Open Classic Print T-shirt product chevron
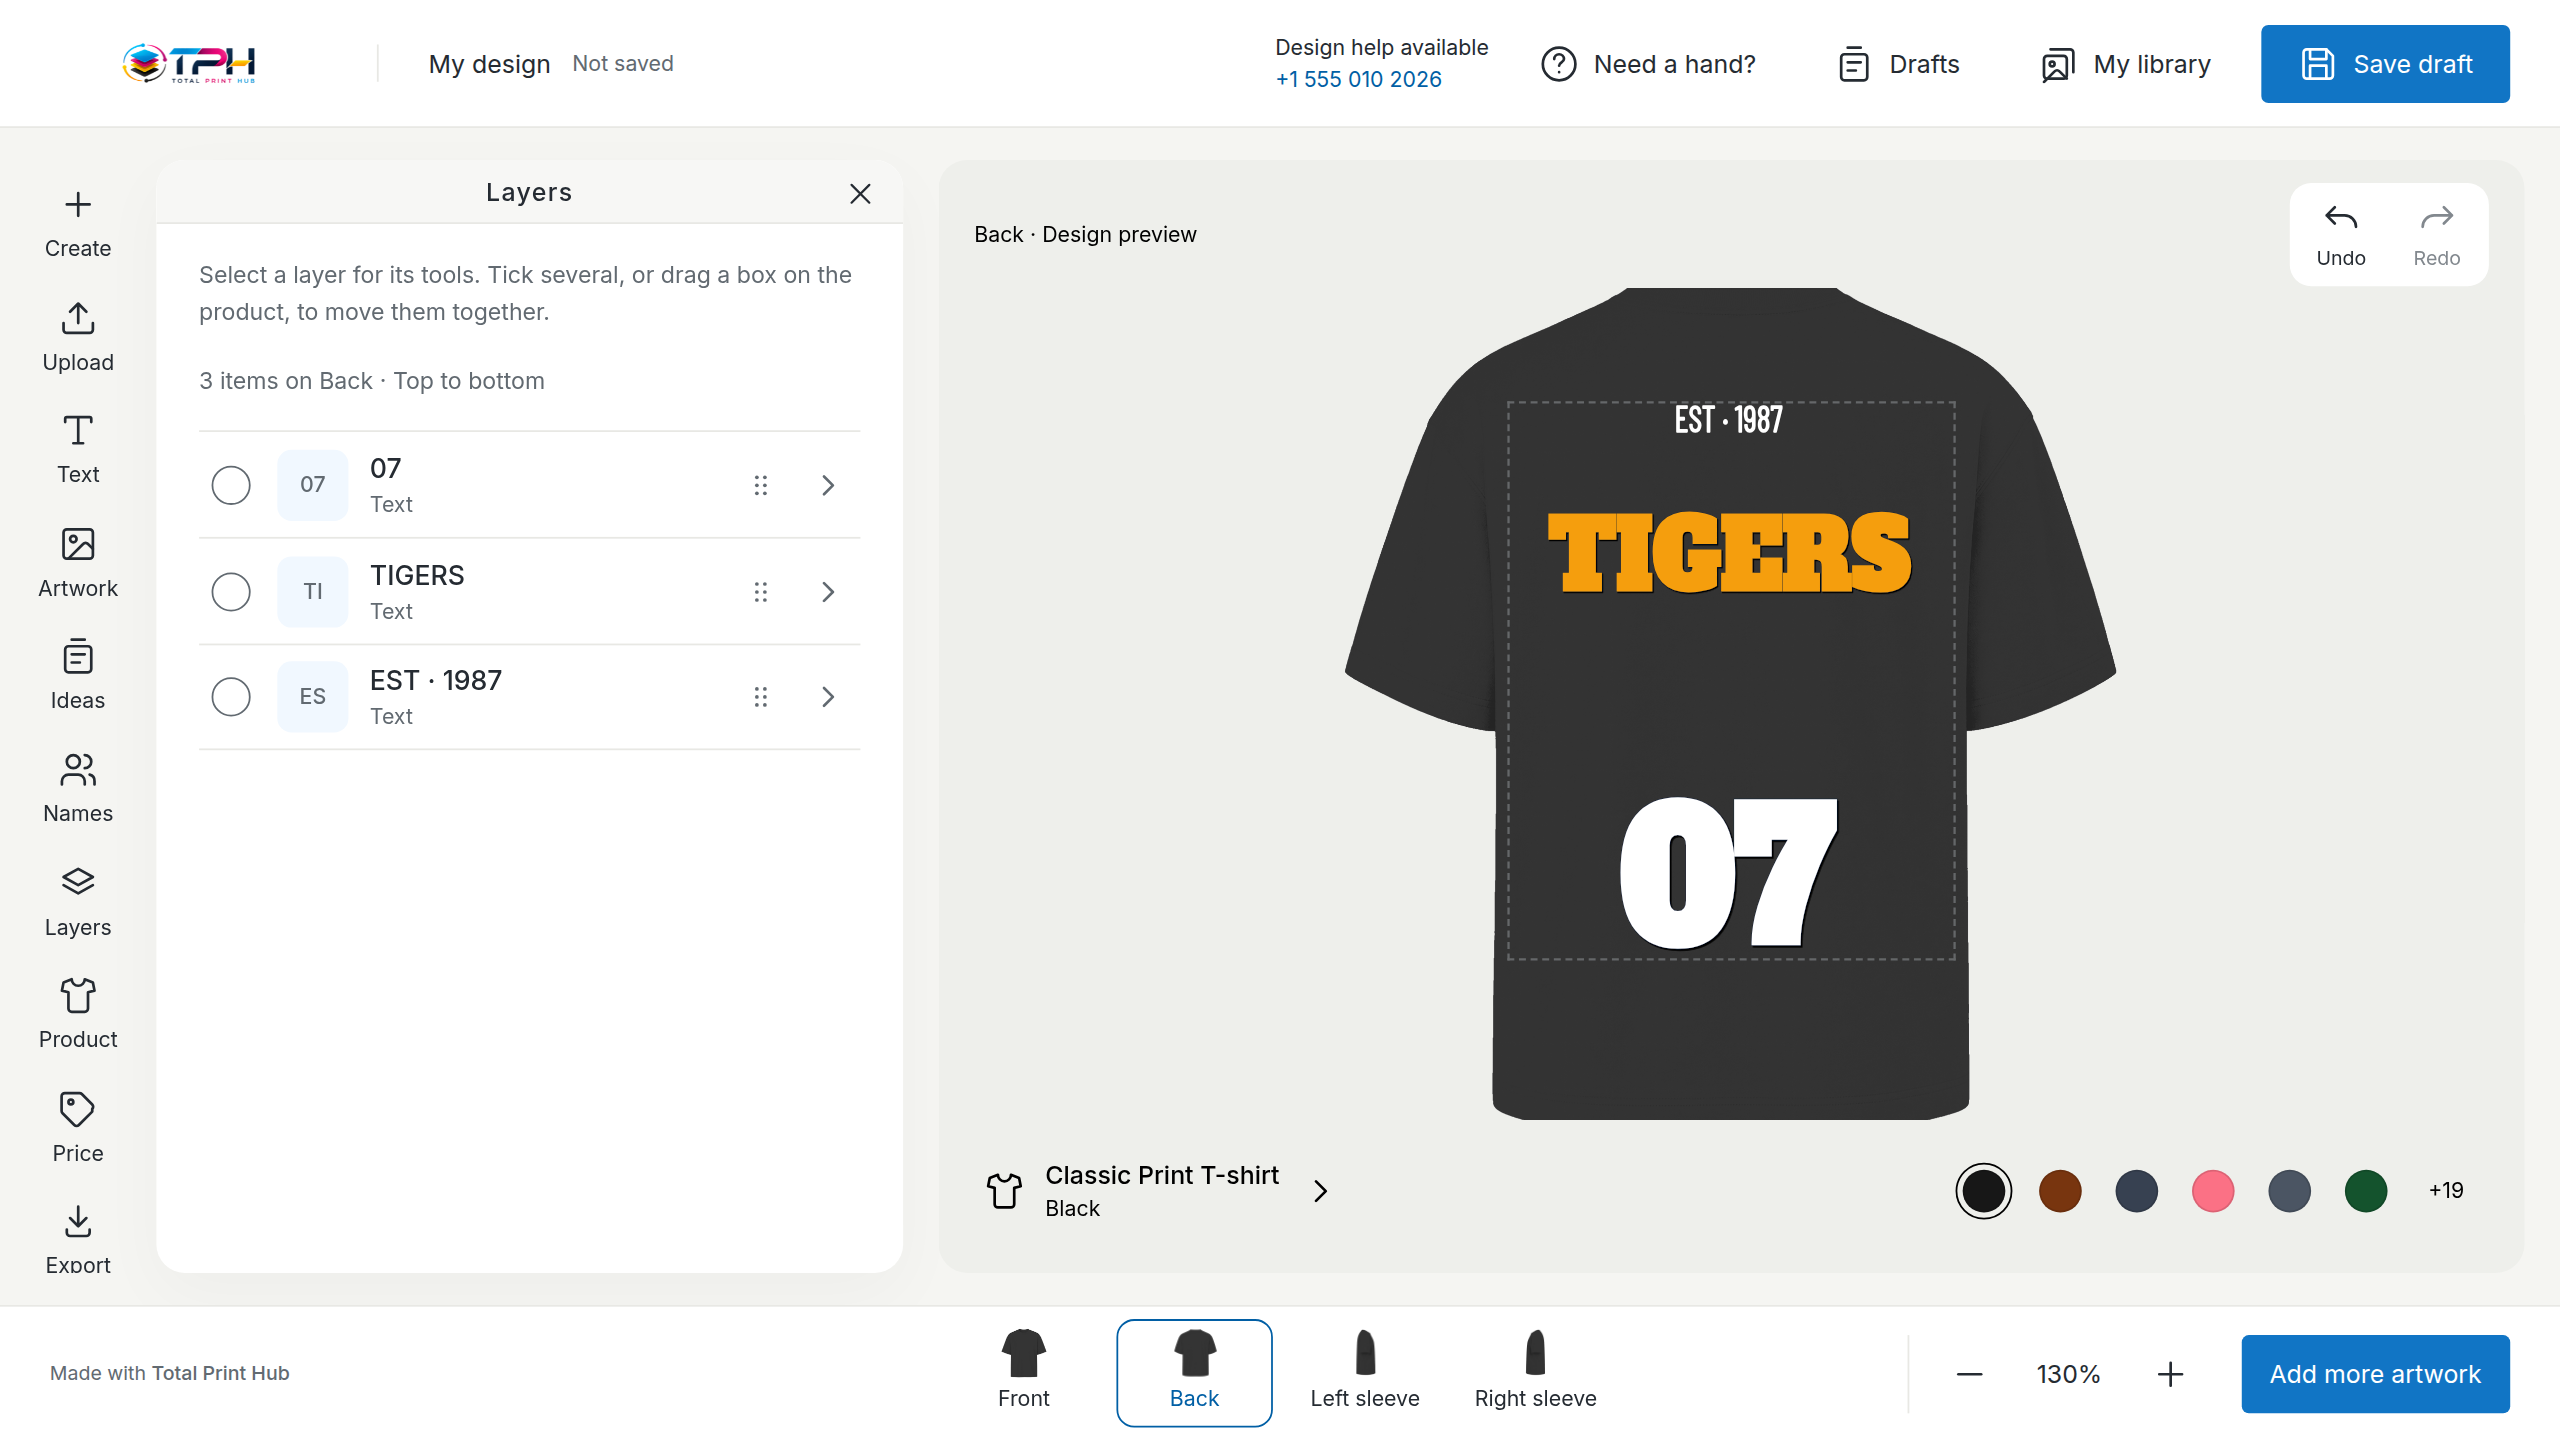 [1321, 1190]
